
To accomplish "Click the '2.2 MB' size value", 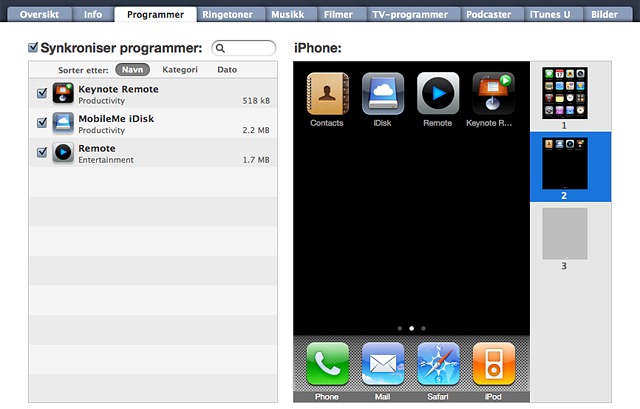I will [256, 130].
